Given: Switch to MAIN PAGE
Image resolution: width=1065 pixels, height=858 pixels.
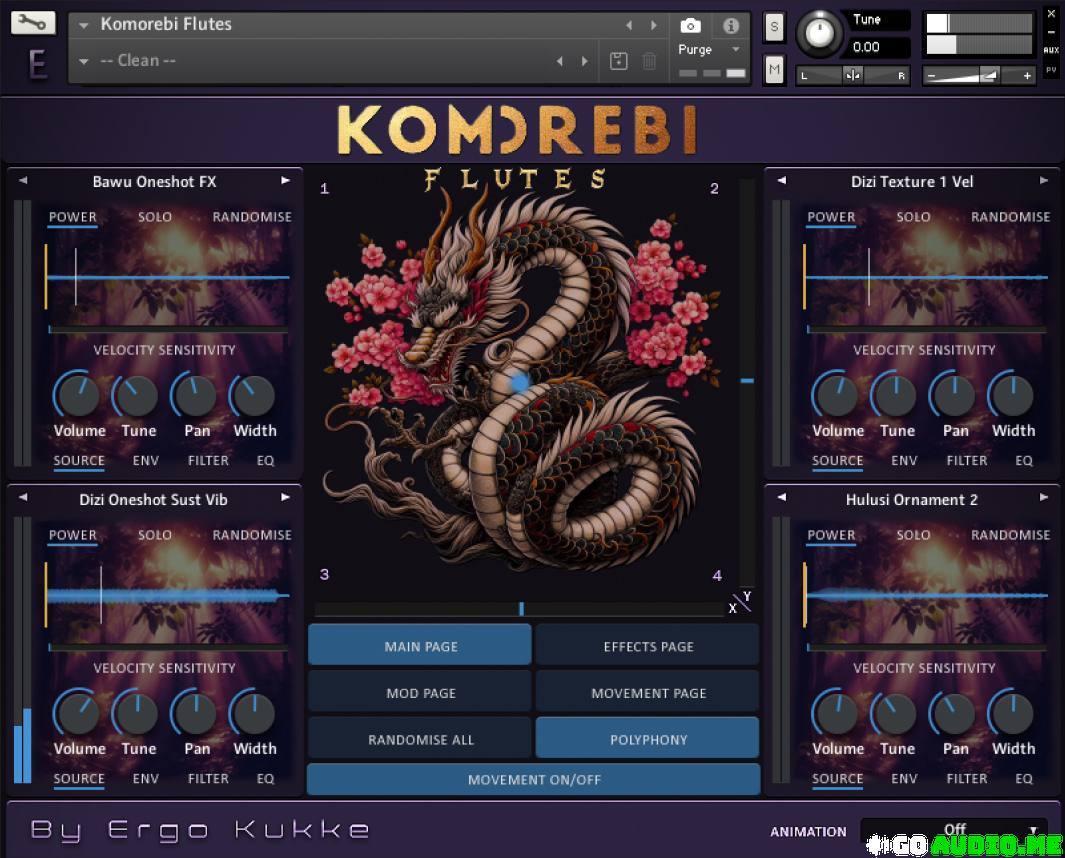Looking at the screenshot, I should 420,645.
